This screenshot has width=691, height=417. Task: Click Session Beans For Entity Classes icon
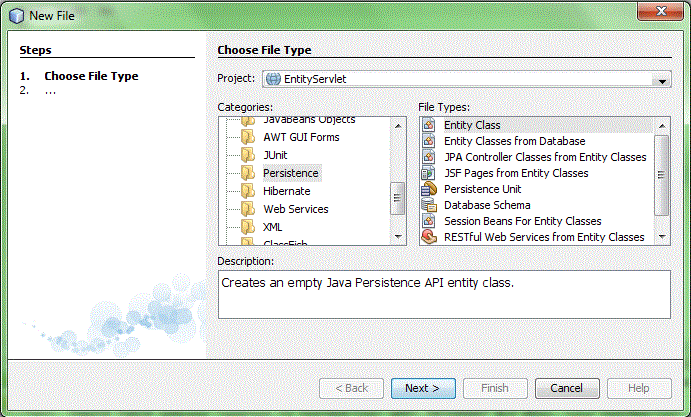point(429,221)
